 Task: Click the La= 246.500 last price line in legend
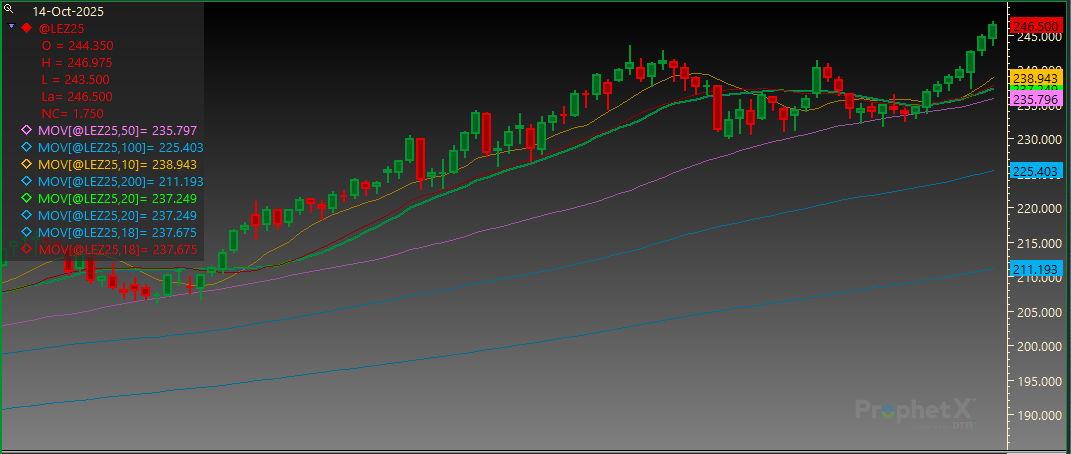76,97
